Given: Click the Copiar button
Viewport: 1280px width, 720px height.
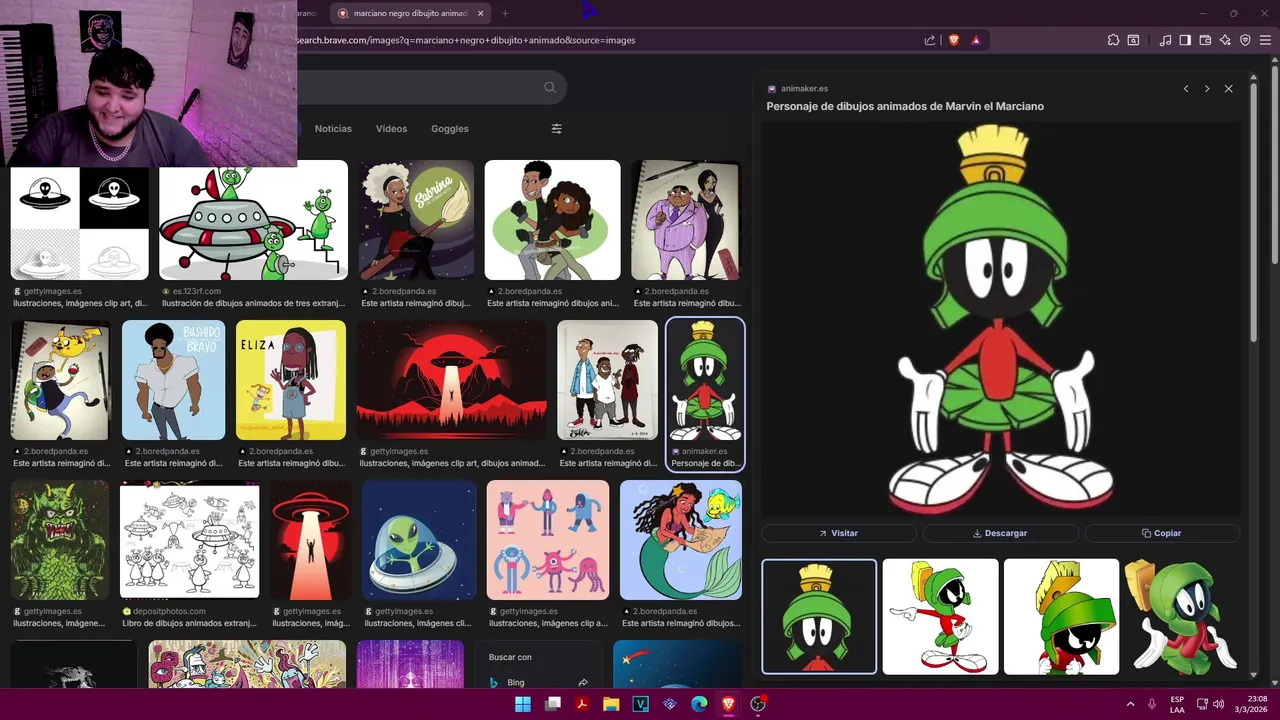Looking at the screenshot, I should coord(1162,533).
